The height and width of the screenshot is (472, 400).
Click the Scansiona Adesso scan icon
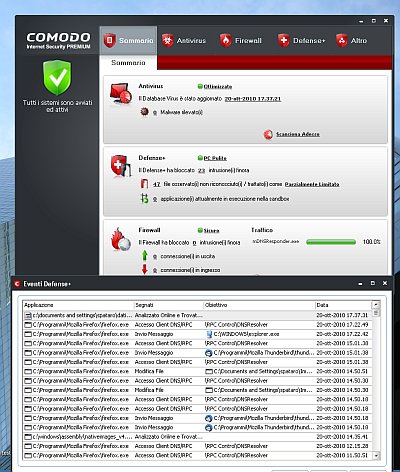coord(268,134)
